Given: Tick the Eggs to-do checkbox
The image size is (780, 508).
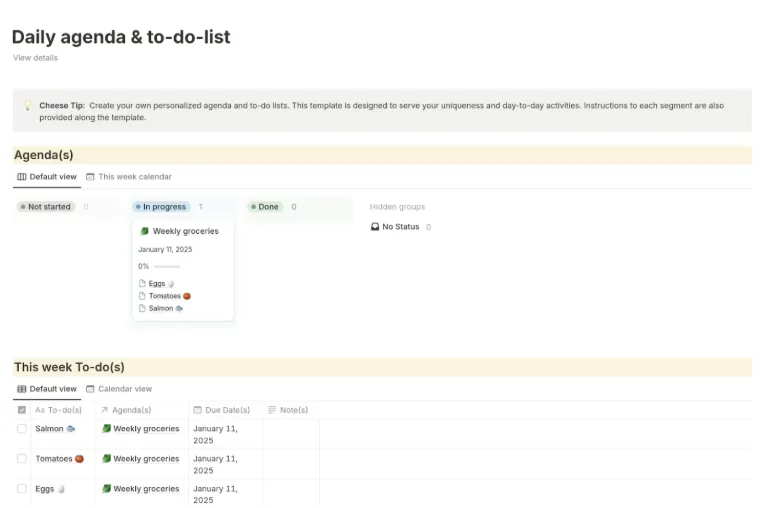Looking at the screenshot, I should tap(21, 489).
